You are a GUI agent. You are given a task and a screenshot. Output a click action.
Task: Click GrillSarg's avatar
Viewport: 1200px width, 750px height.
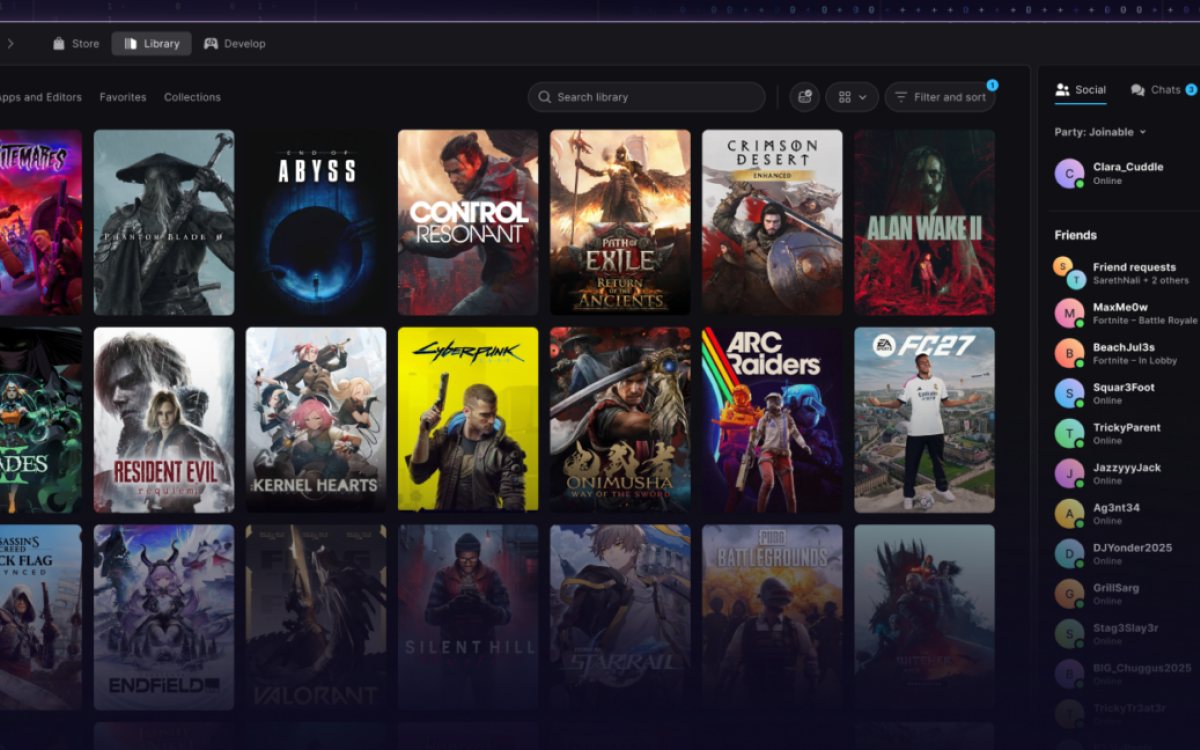pos(1069,593)
